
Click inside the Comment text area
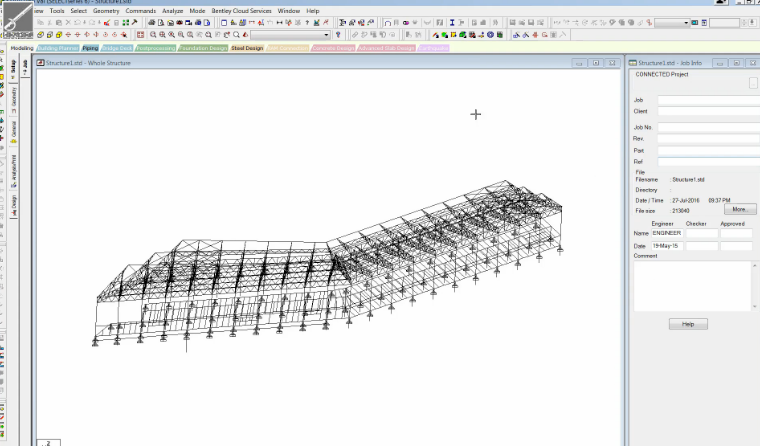pos(692,286)
